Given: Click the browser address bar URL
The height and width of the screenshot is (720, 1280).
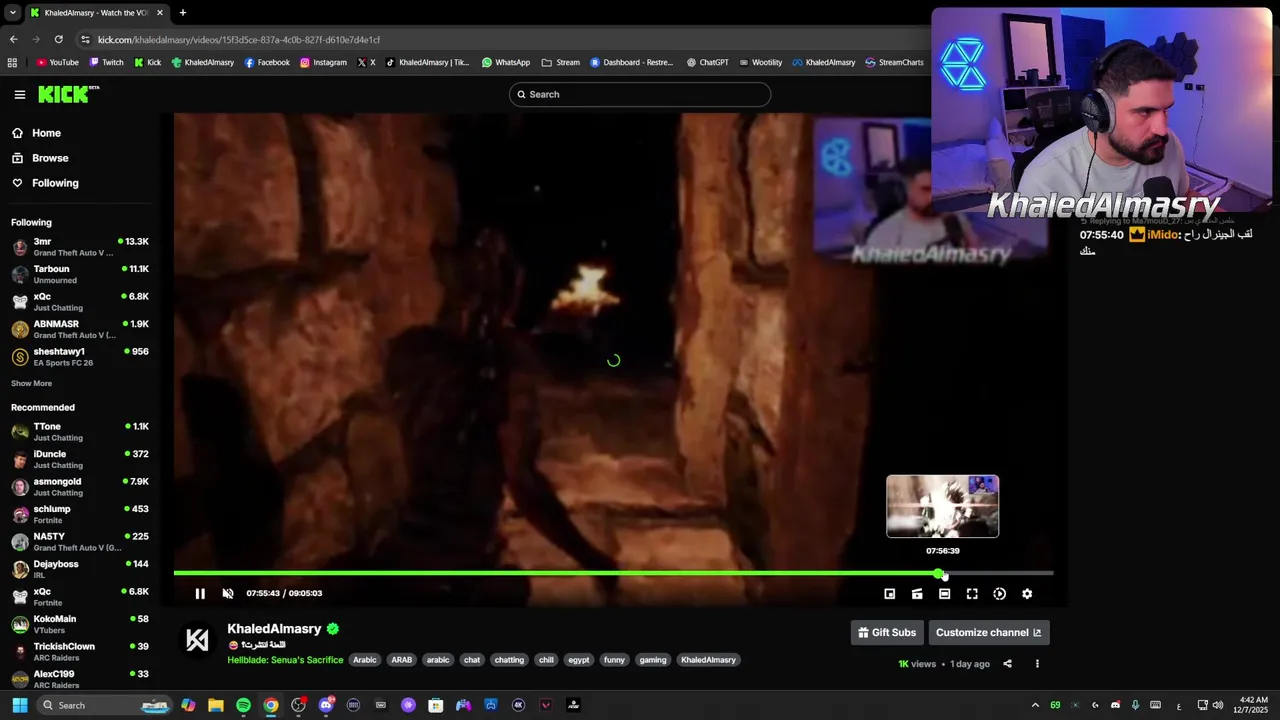Looking at the screenshot, I should pyautogui.click(x=239, y=40).
